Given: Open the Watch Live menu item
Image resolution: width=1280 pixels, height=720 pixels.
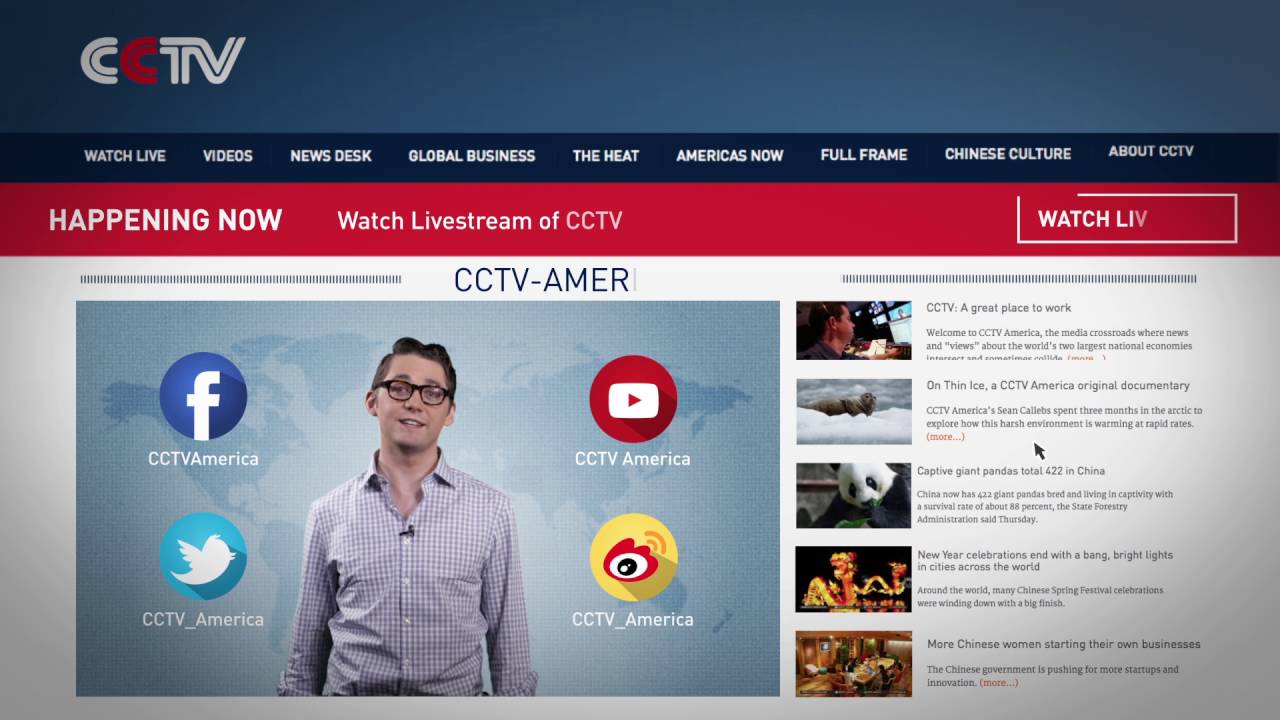Looking at the screenshot, I should [125, 156].
